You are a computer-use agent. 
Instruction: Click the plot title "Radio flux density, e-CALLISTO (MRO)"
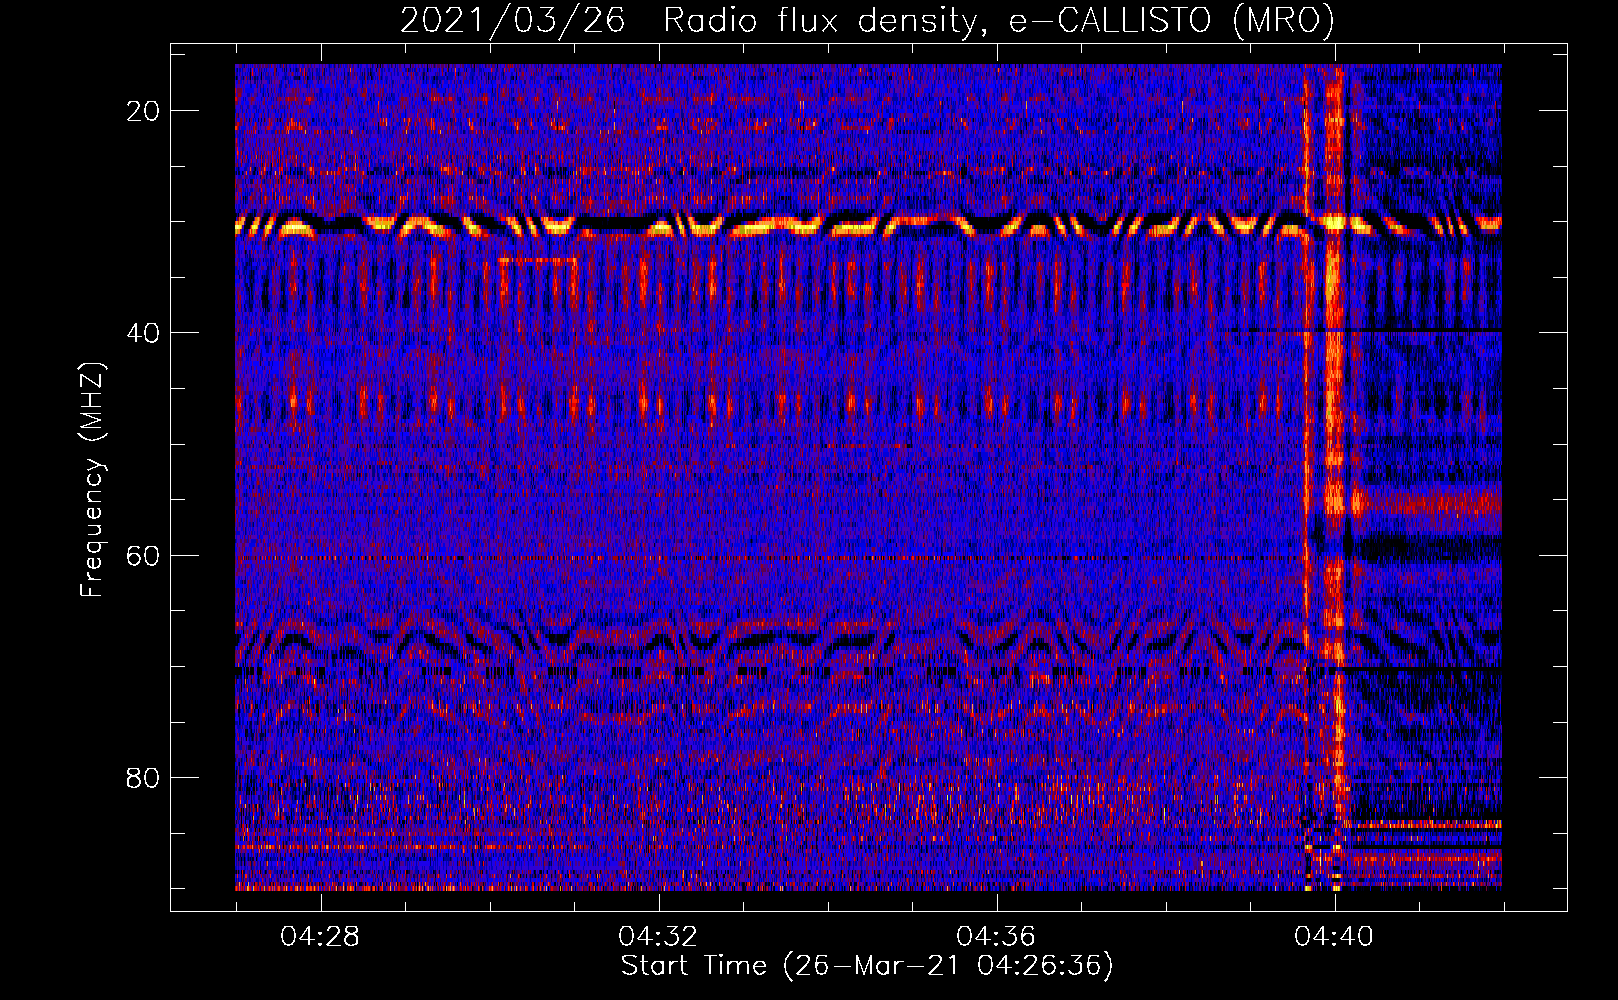tap(999, 21)
